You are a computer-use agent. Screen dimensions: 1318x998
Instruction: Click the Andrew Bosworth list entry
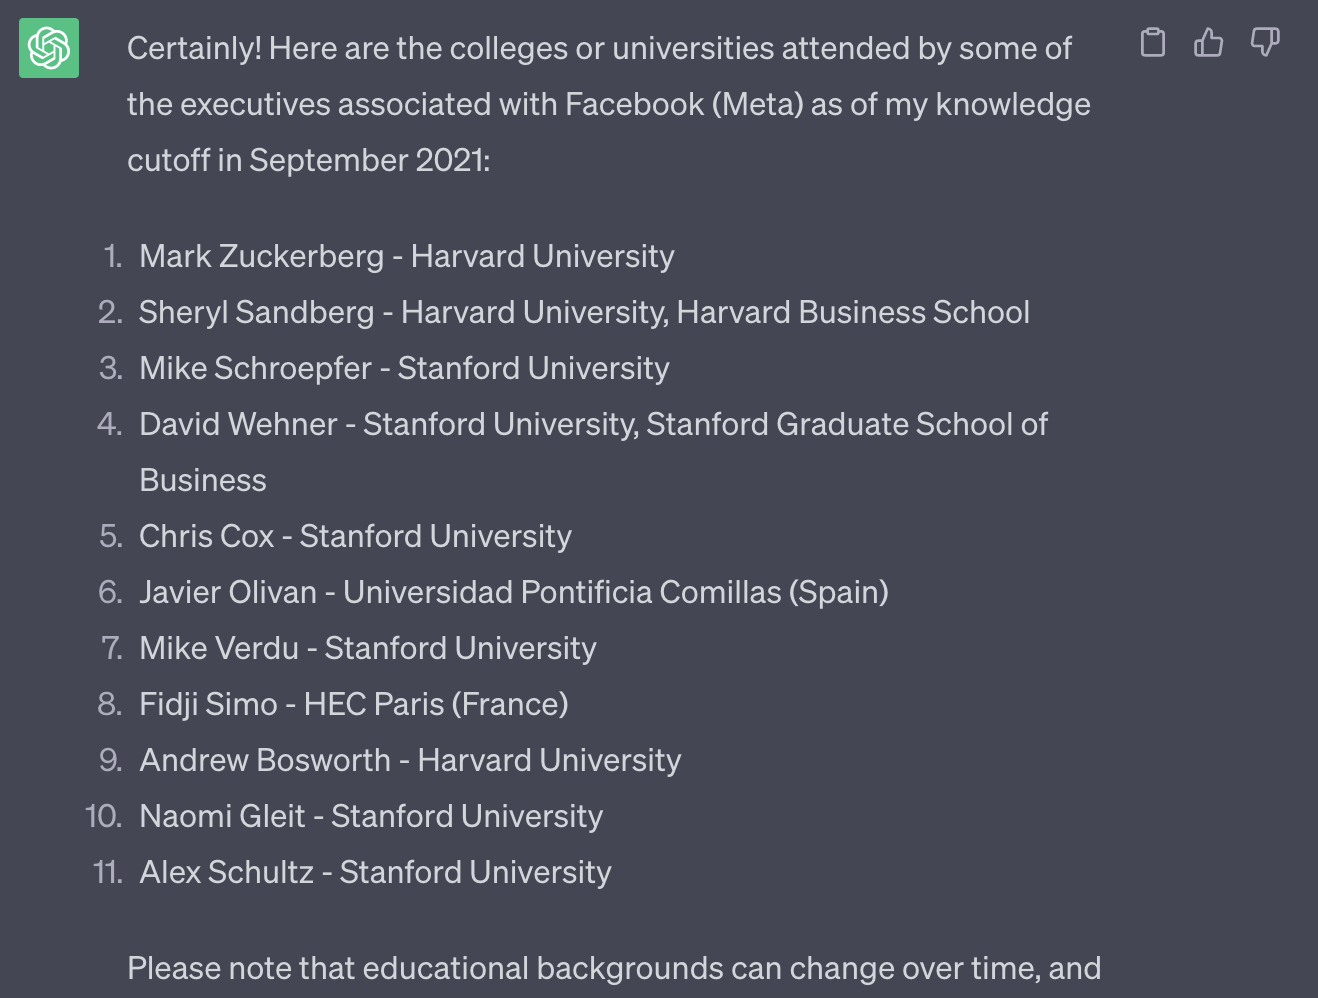point(410,760)
